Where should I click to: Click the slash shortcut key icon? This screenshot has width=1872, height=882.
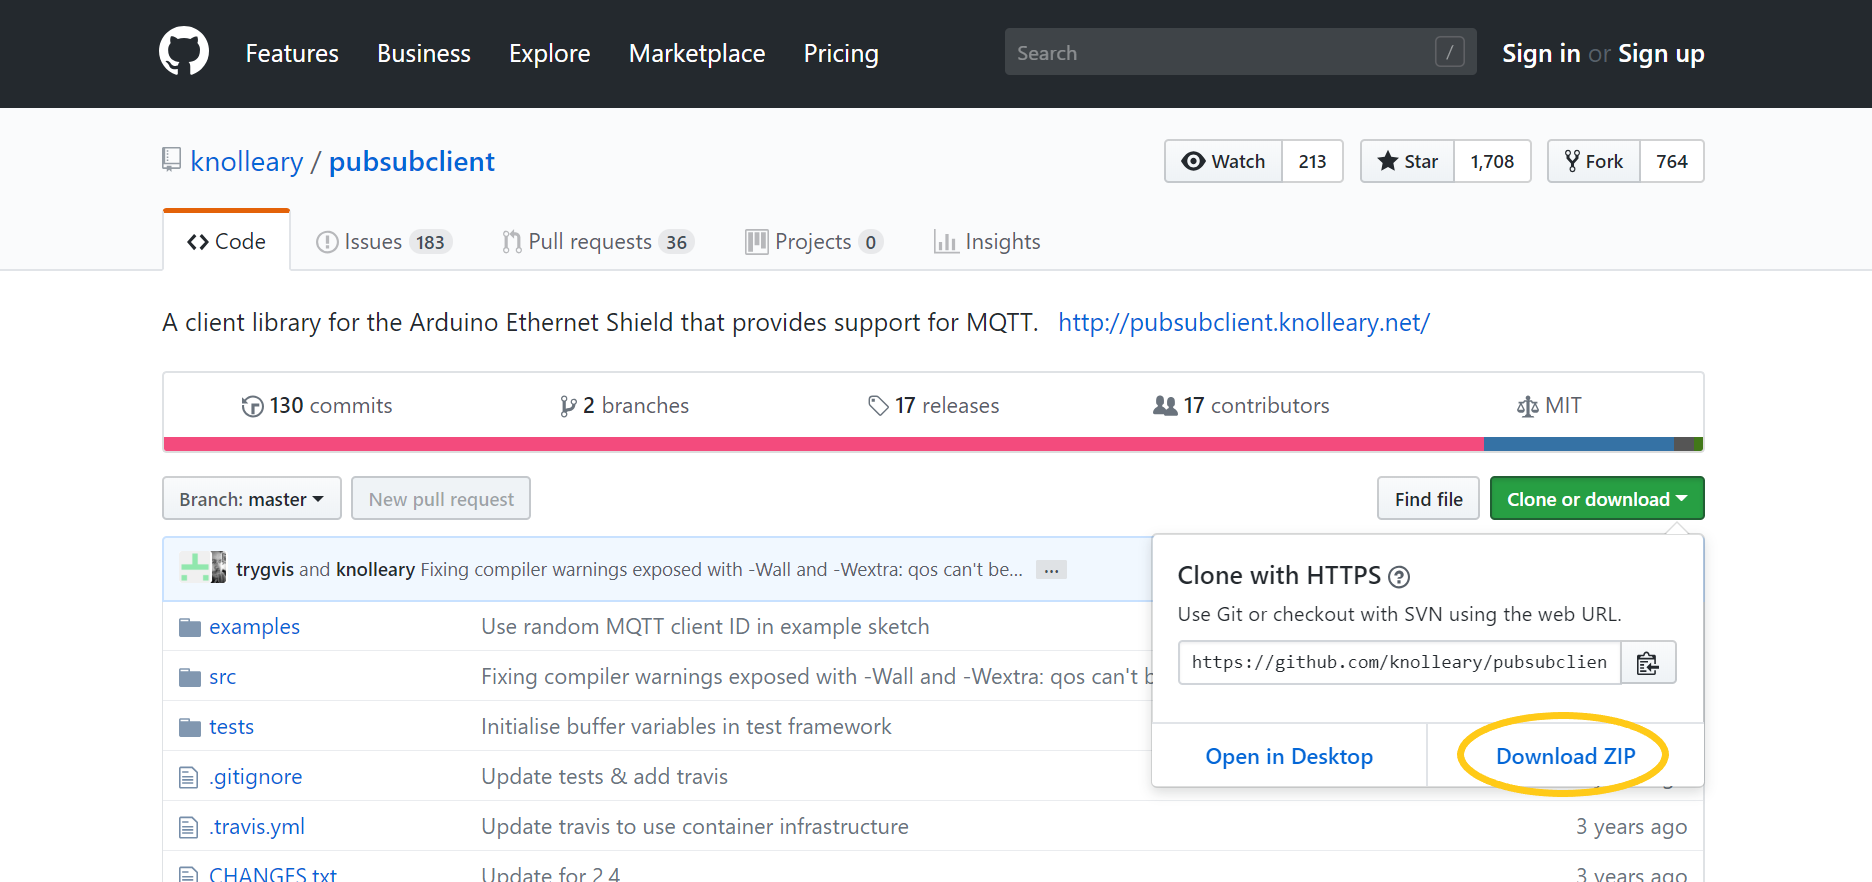tap(1449, 52)
